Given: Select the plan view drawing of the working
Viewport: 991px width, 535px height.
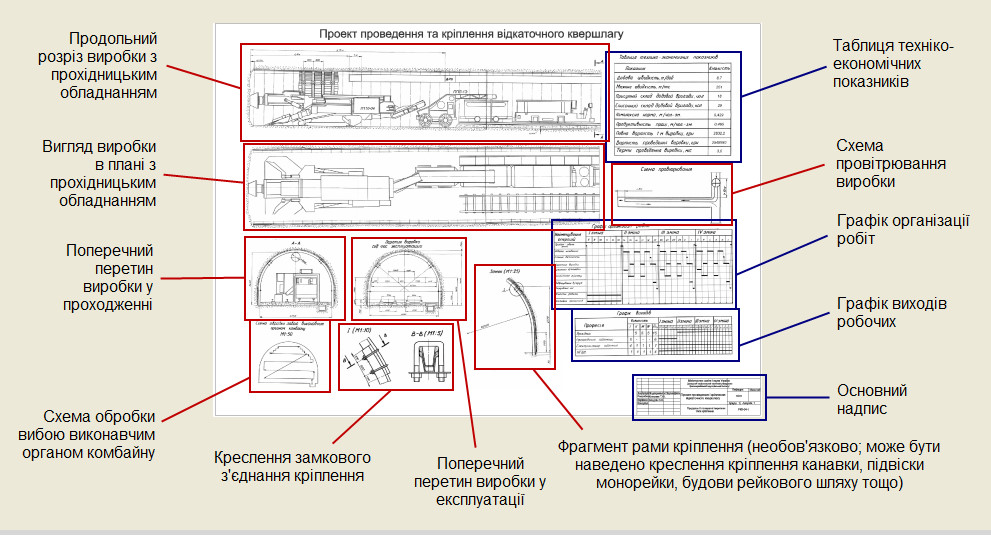Looking at the screenshot, I should [x=424, y=187].
